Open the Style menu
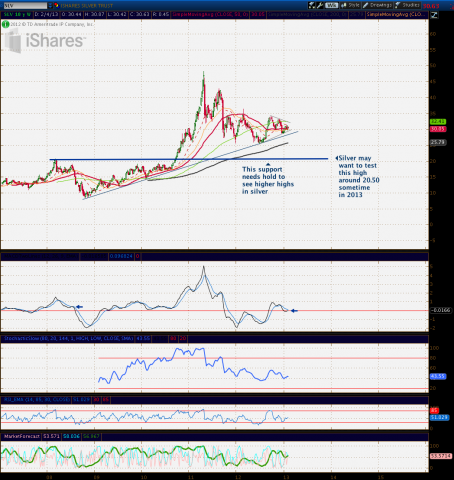The width and height of the screenshot is (454, 480). tap(350, 5)
